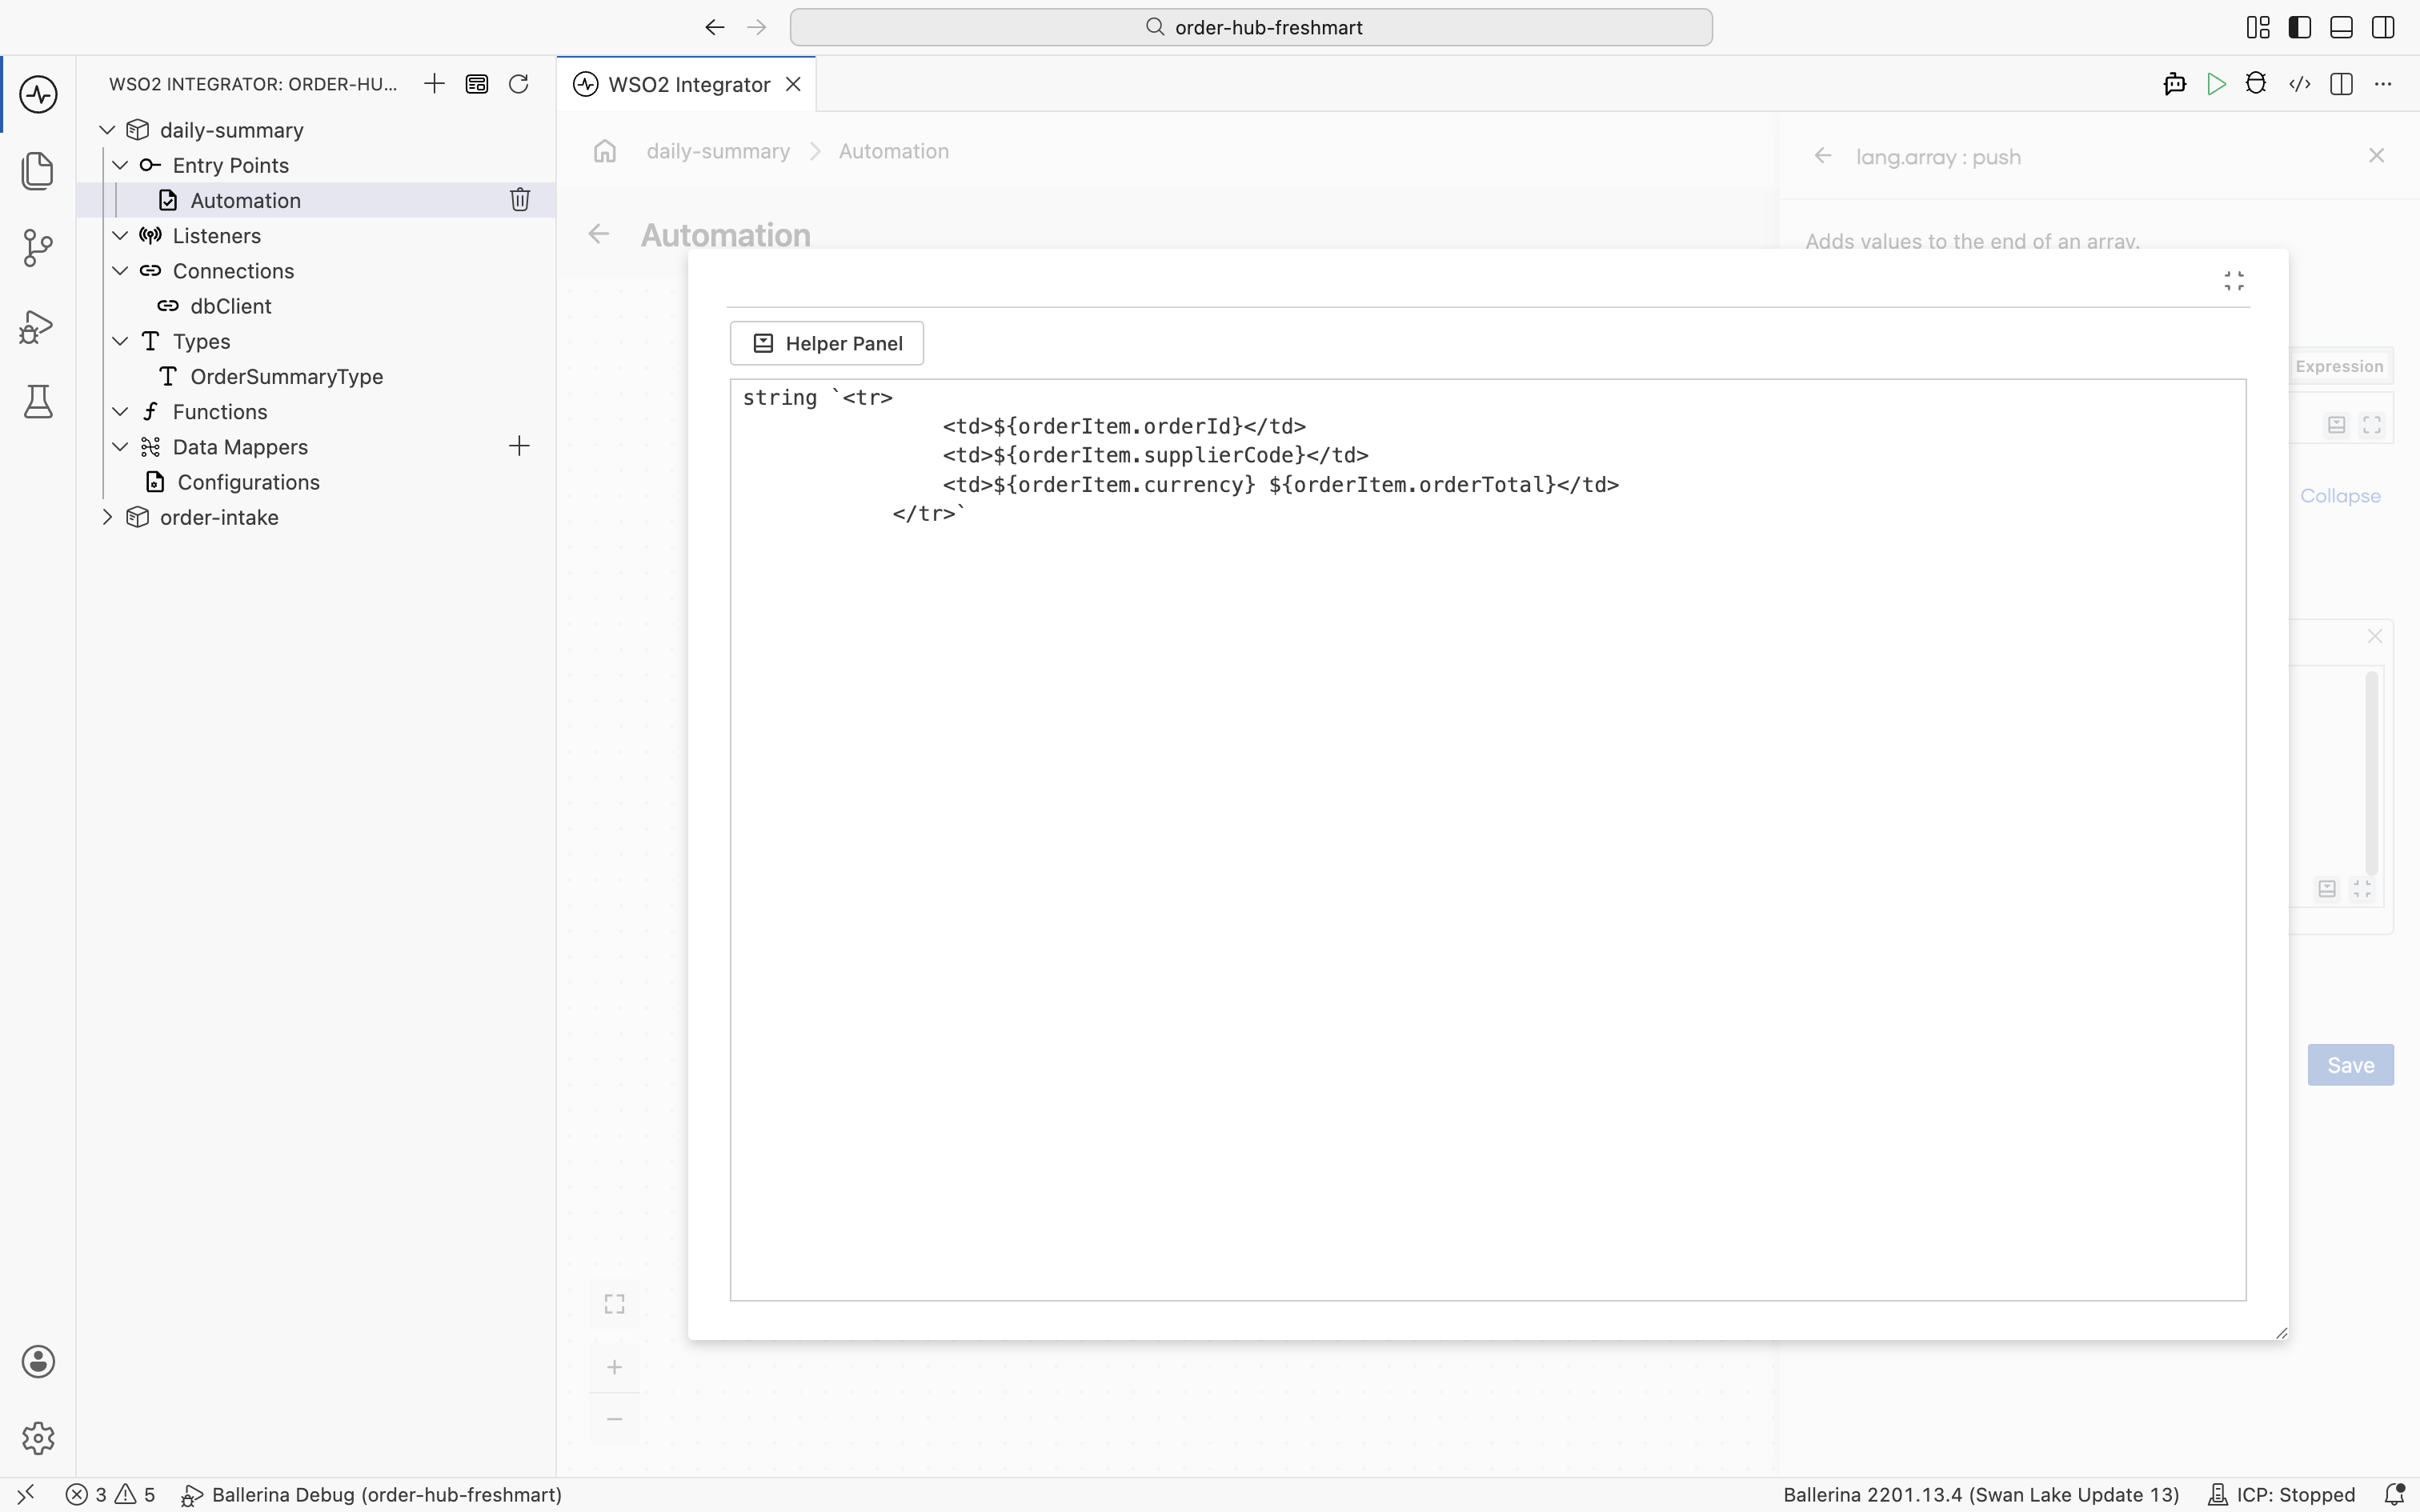
Task: Click the errors and warnings status bar entry
Action: pos(111,1495)
